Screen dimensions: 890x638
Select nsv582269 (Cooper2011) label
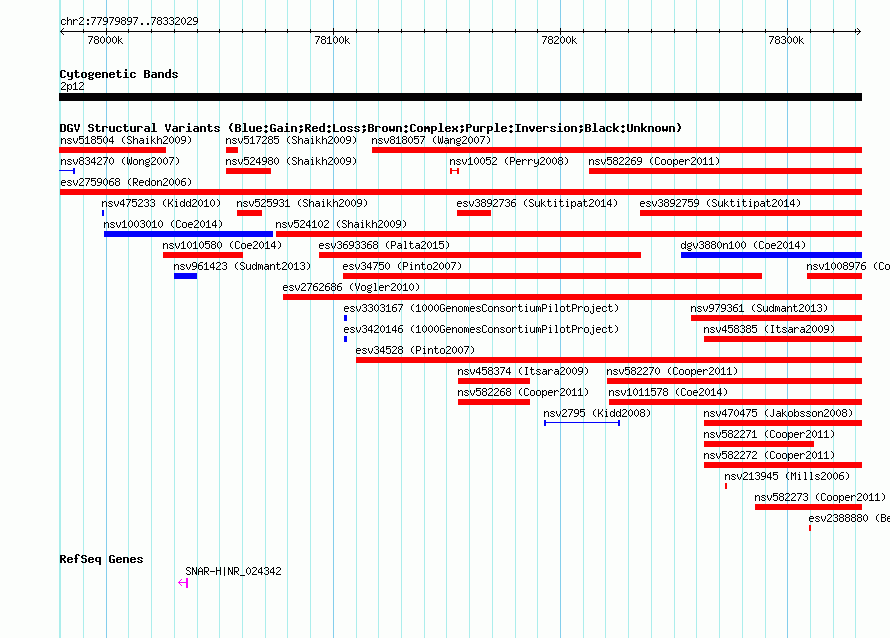point(654,161)
